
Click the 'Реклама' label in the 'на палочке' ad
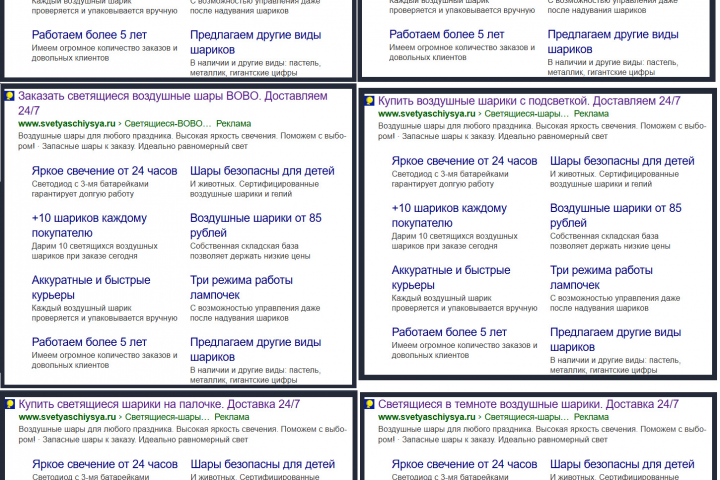coord(232,417)
